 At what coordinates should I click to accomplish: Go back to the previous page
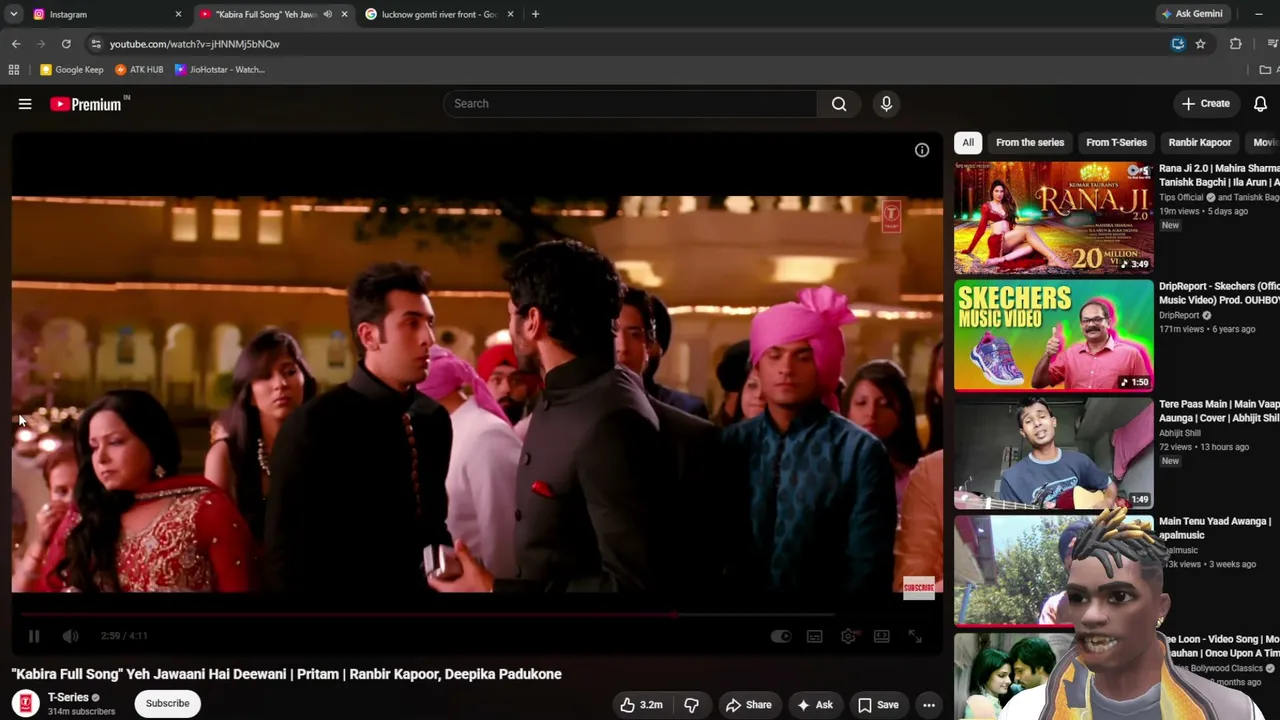[x=16, y=44]
